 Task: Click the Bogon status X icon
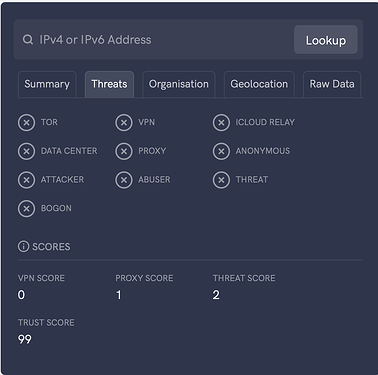tap(26, 209)
